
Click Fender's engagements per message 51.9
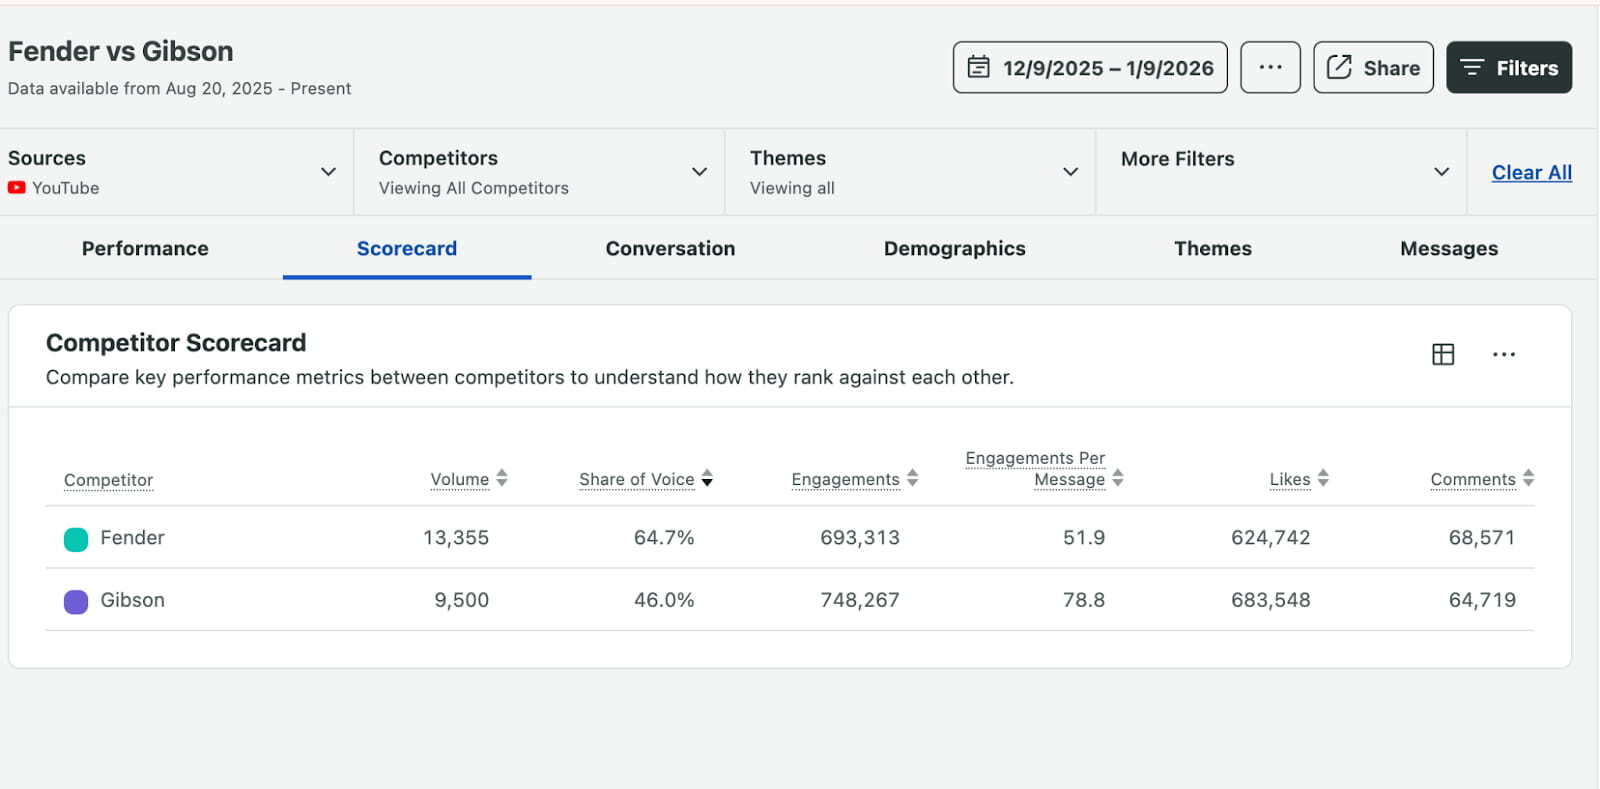(1084, 537)
